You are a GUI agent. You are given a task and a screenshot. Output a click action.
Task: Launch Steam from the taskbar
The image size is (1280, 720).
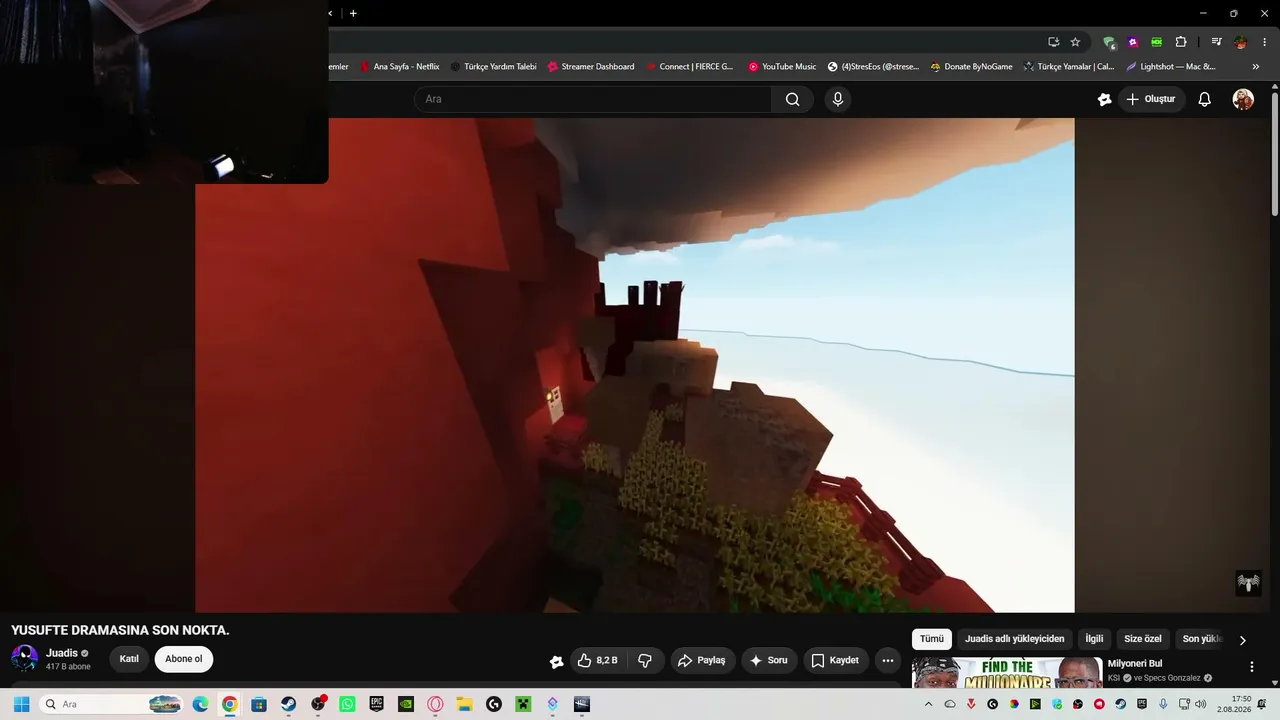click(288, 704)
